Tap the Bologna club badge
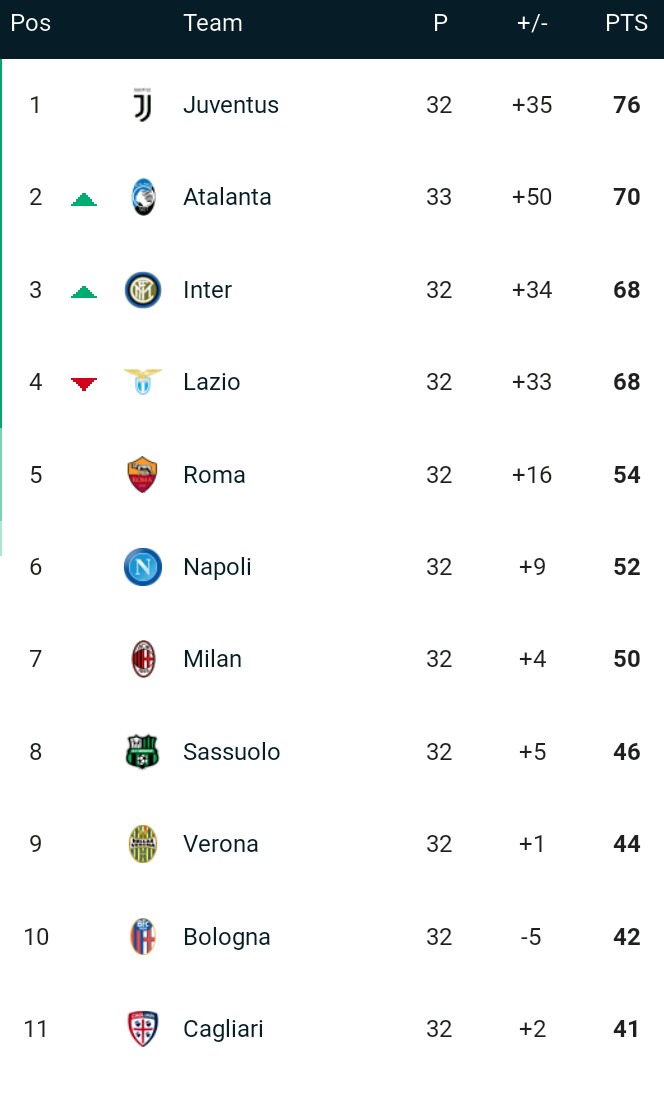Viewport: 664px width, 1100px height. (x=143, y=937)
